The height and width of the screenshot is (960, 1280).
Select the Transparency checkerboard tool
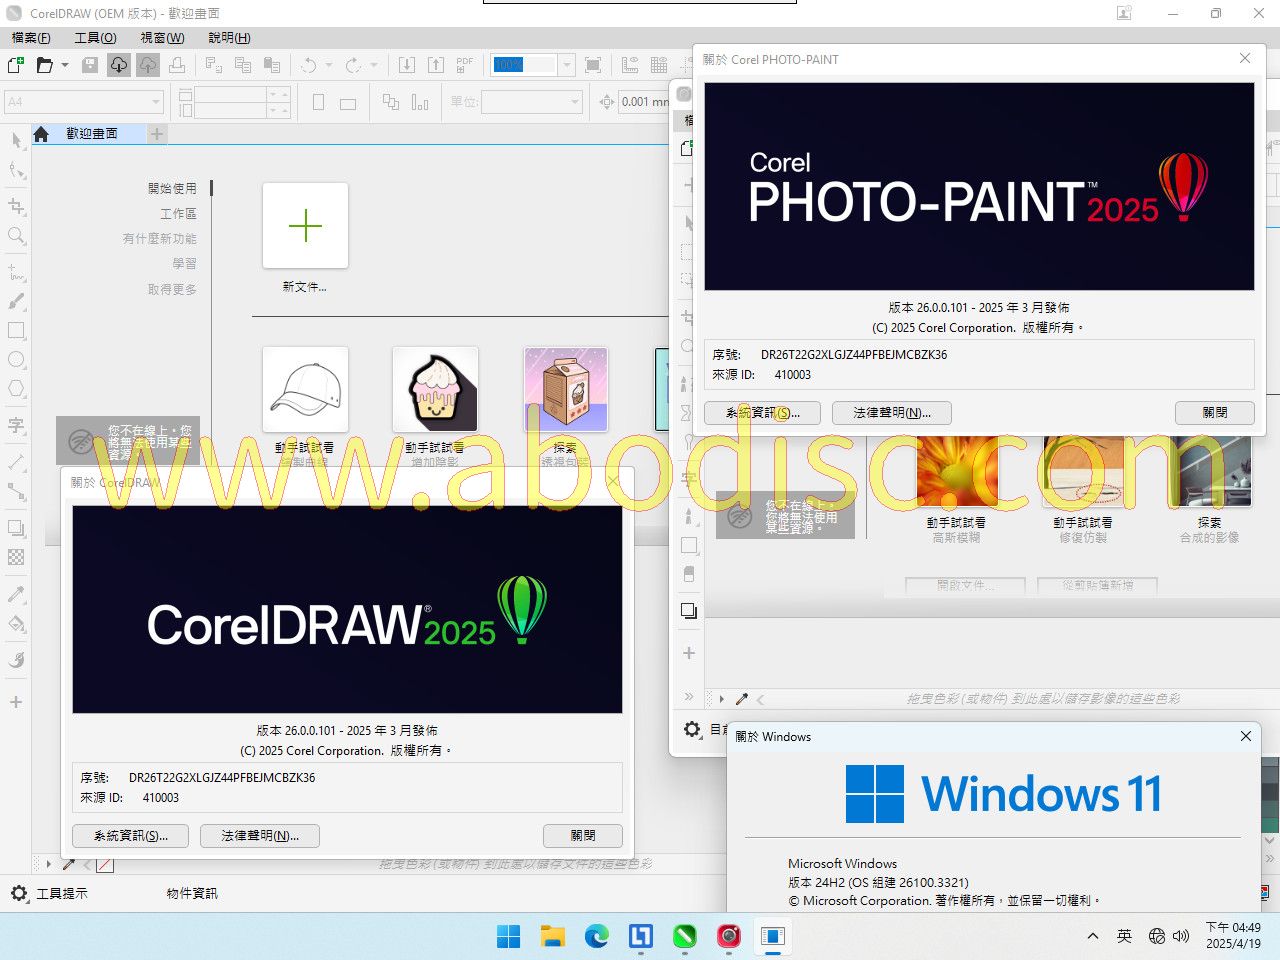point(16,558)
